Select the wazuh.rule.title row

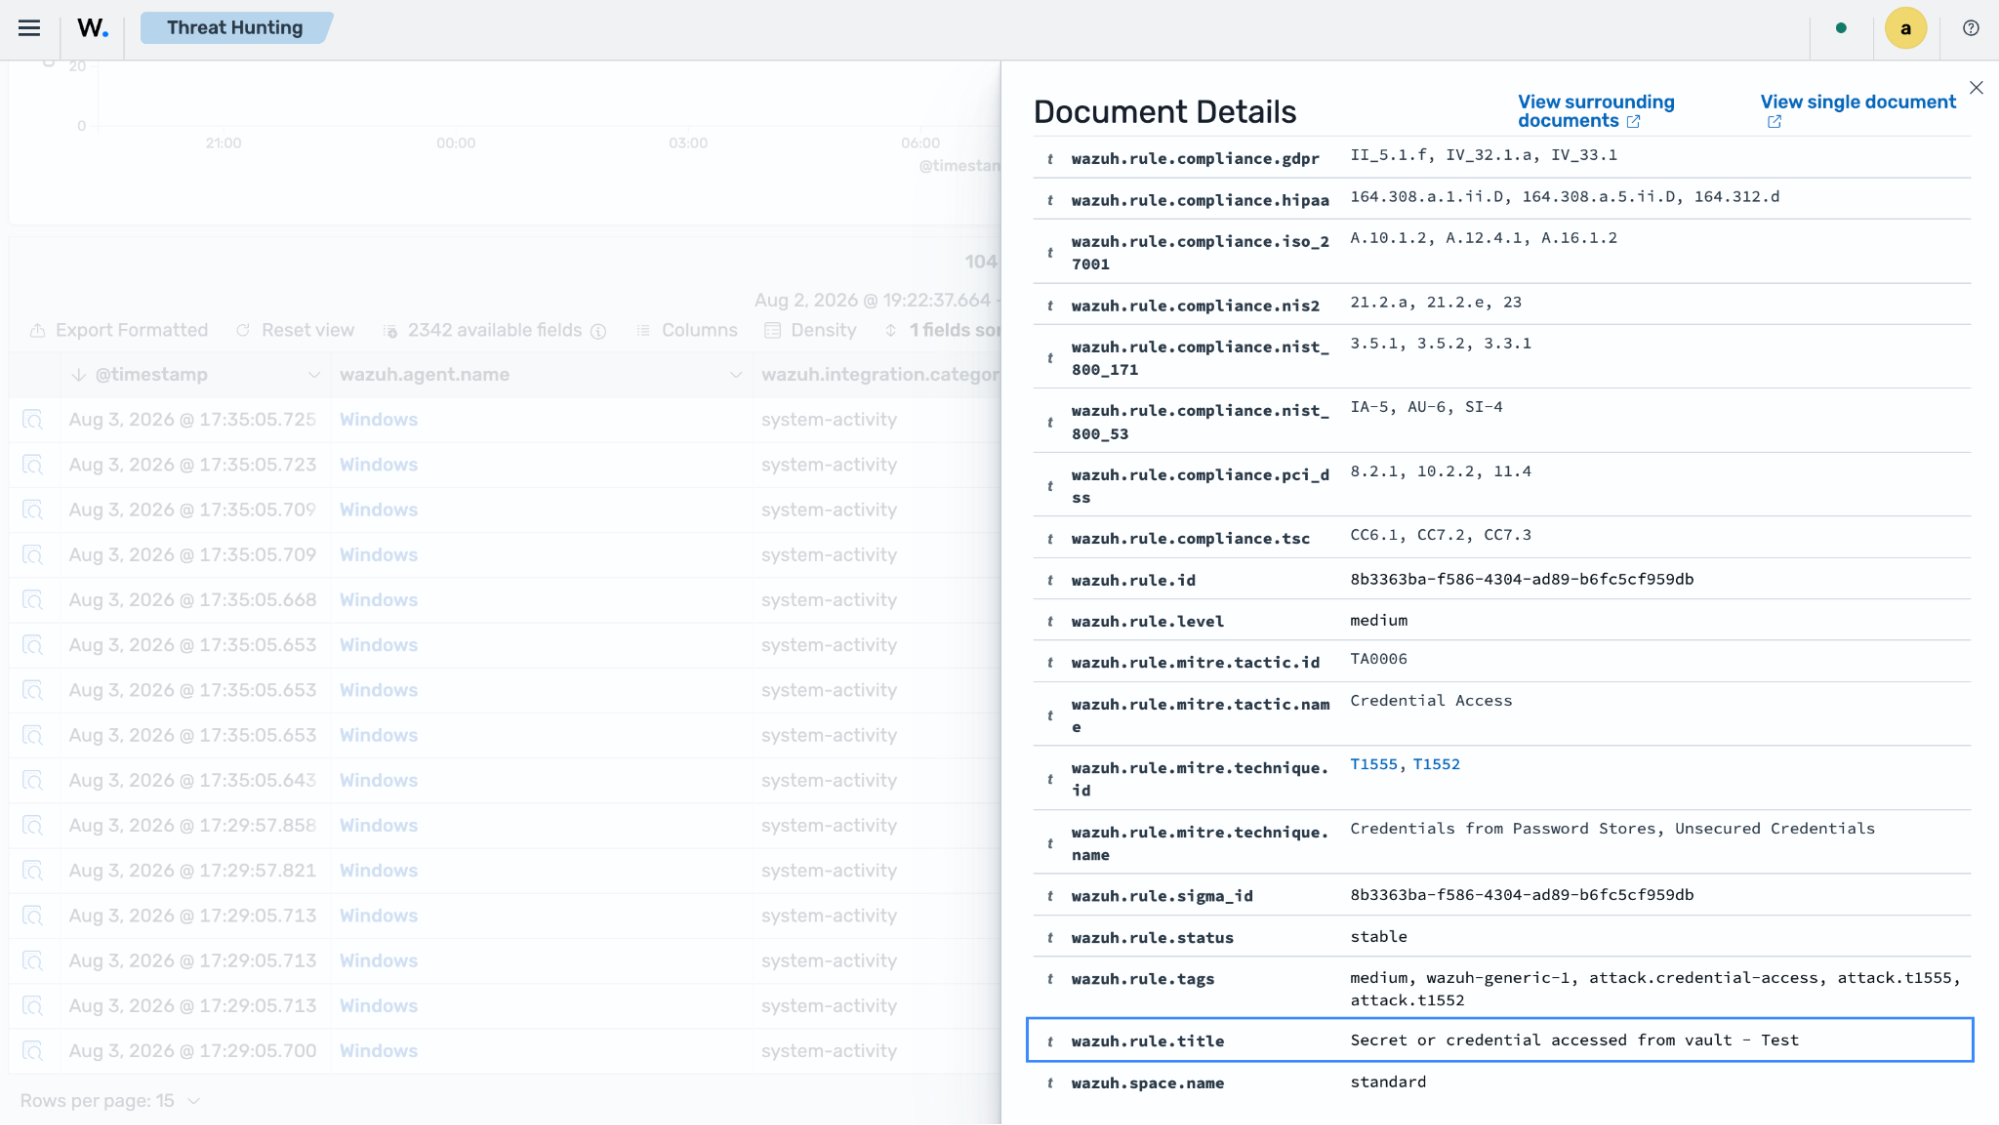(x=1499, y=1040)
